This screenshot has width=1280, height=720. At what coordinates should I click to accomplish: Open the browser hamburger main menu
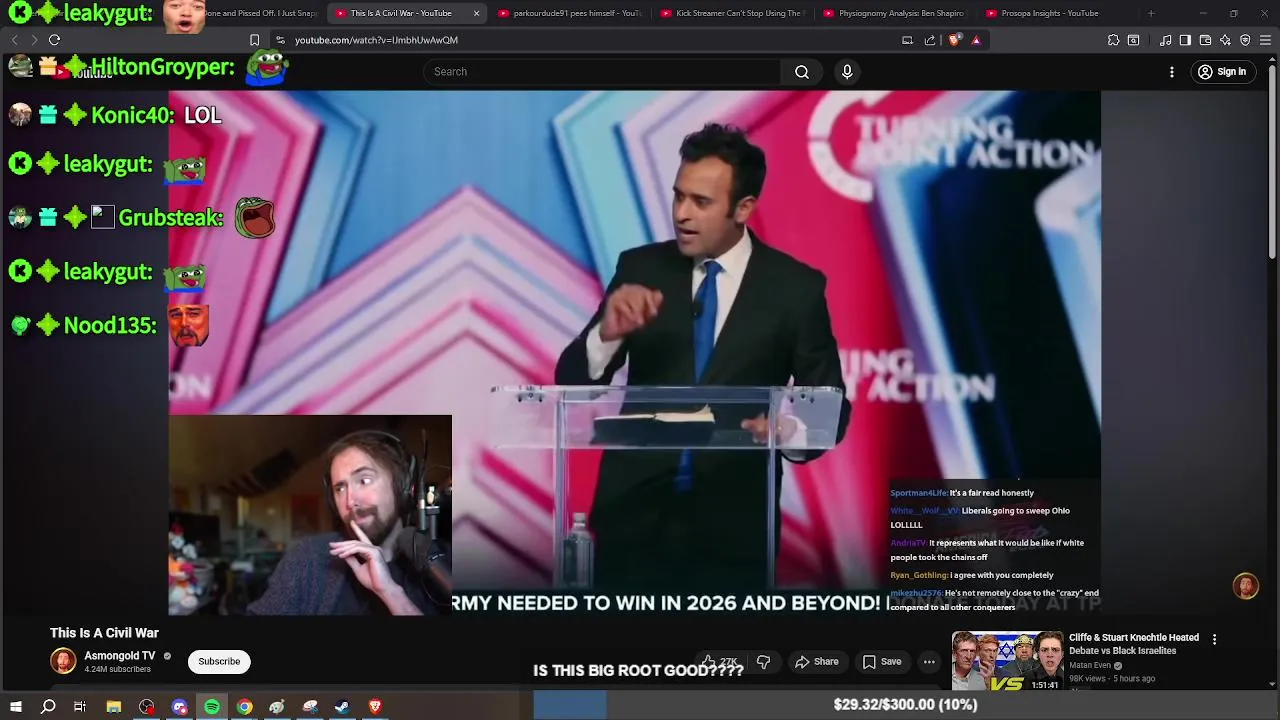1265,40
